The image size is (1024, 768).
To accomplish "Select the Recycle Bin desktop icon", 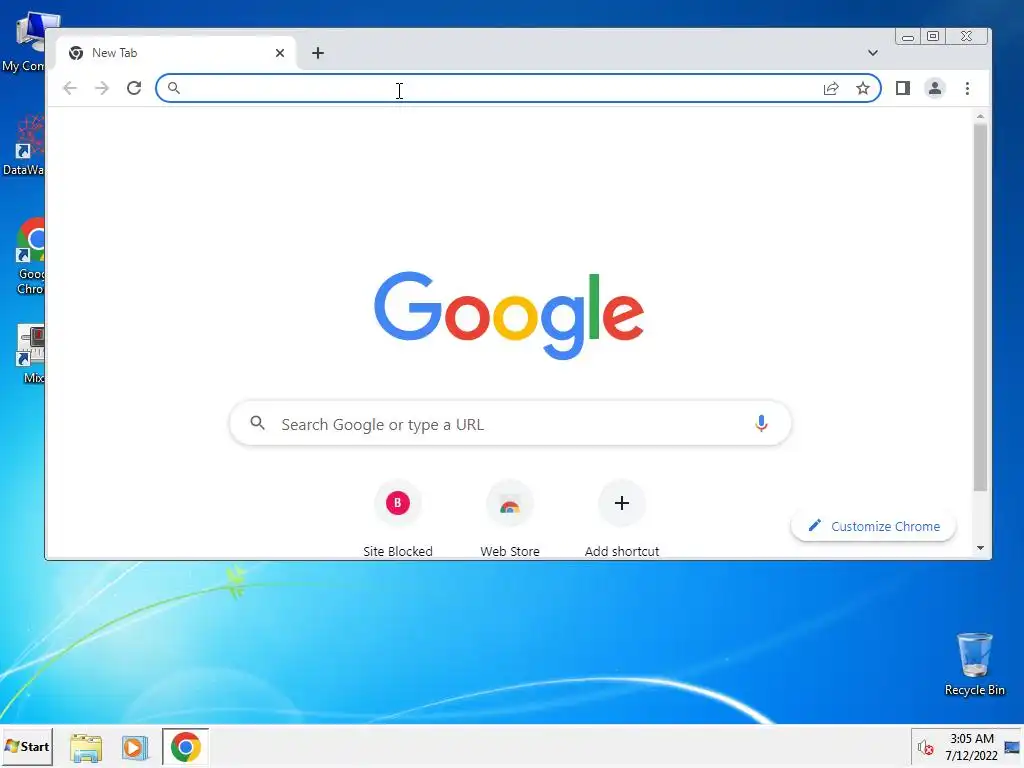I will pos(974,664).
